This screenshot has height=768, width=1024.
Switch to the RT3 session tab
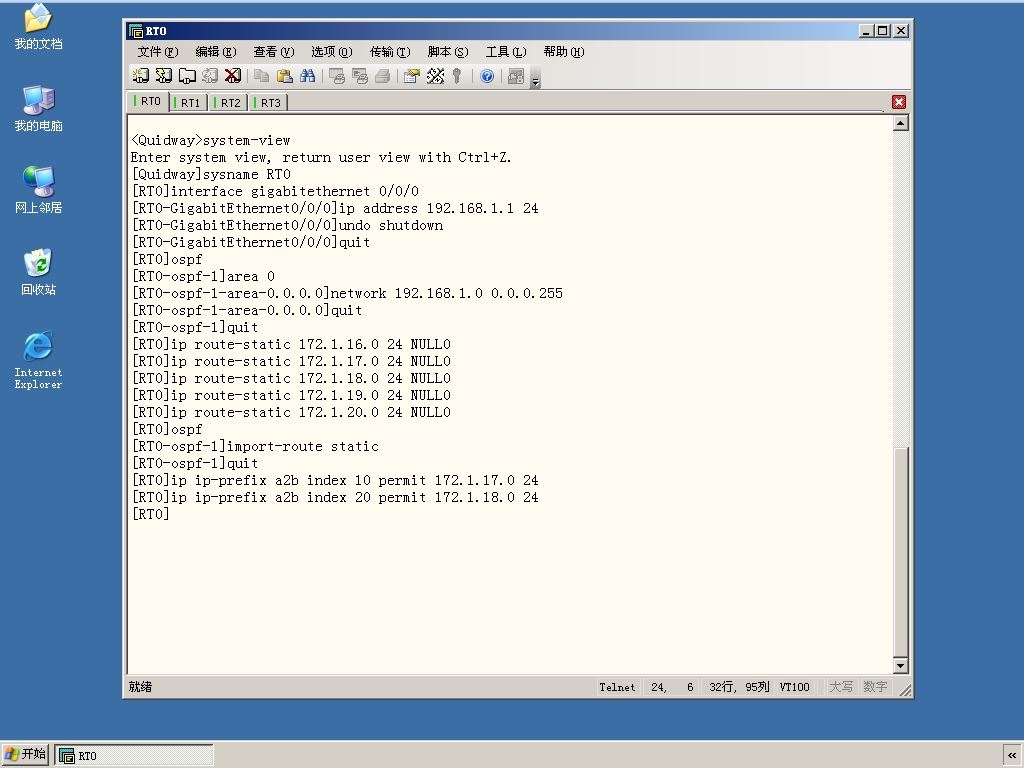[268, 103]
